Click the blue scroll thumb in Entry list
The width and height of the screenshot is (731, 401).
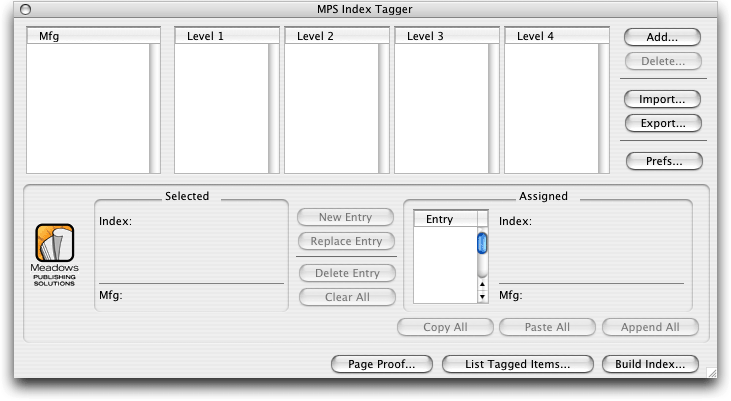click(483, 243)
